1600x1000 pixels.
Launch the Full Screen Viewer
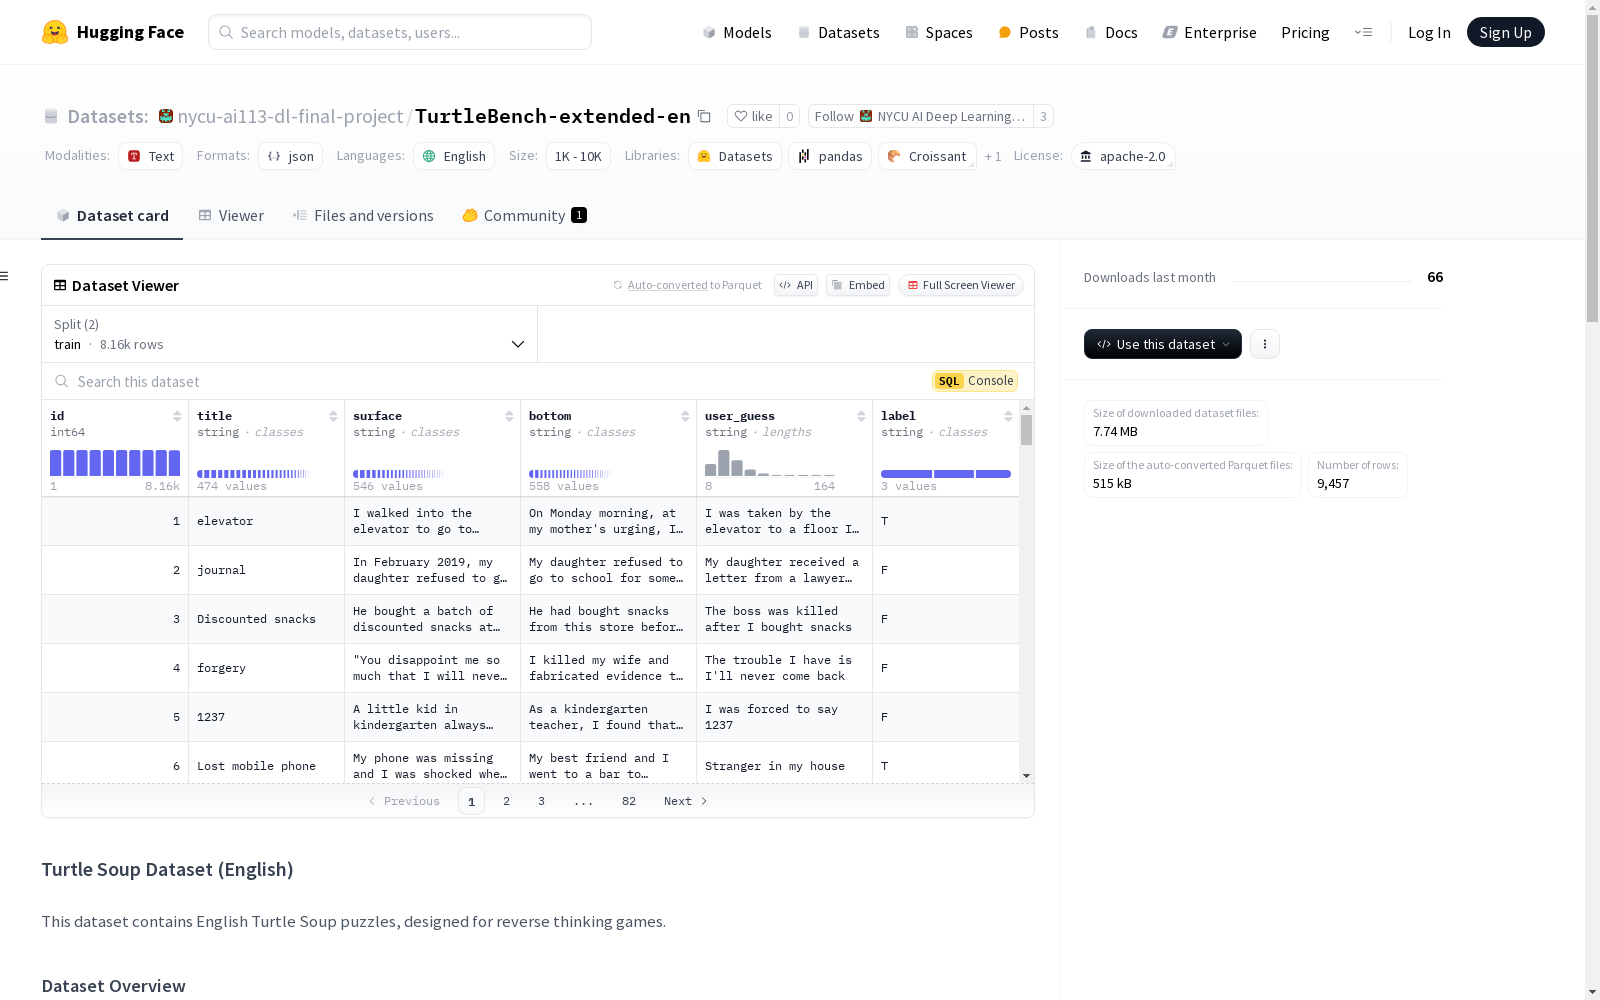coord(961,285)
